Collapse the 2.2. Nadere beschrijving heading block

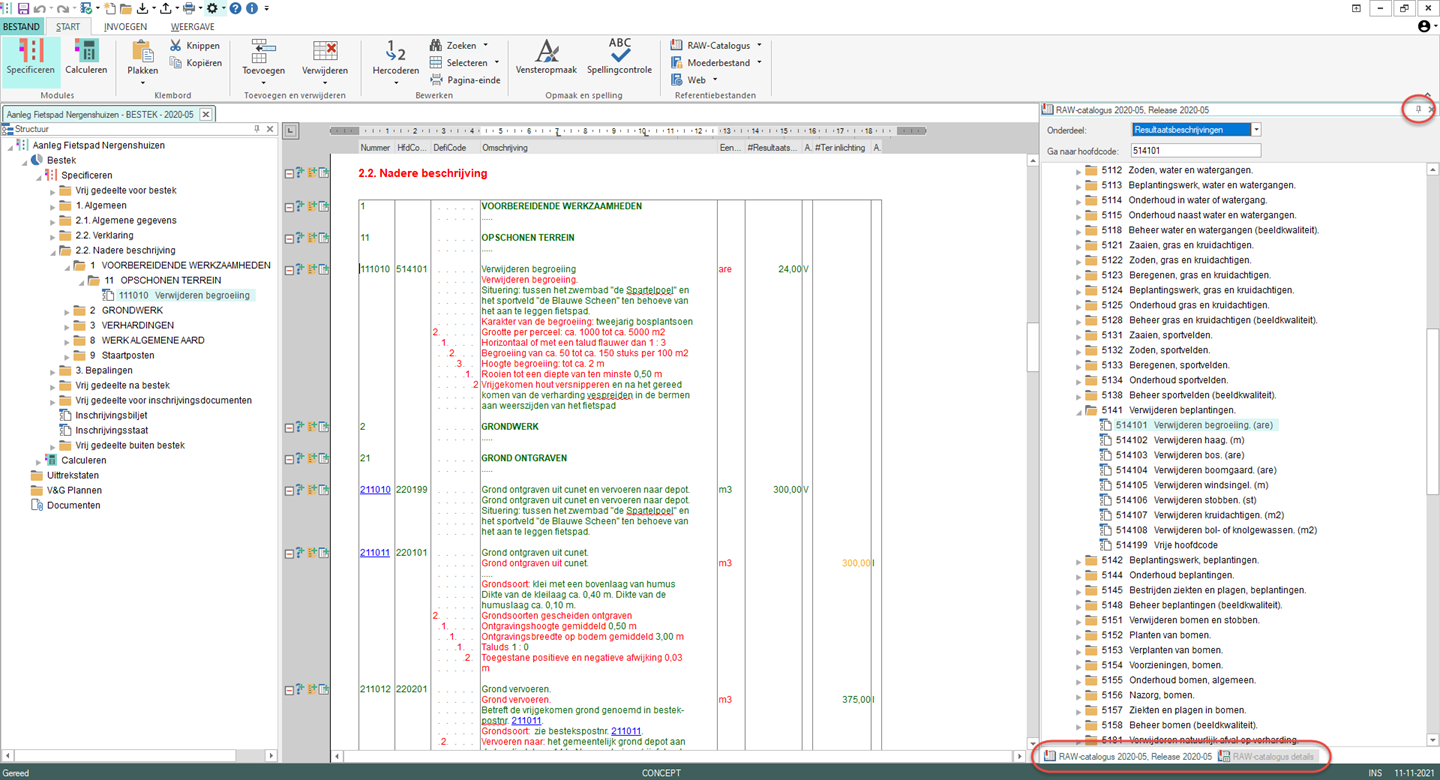point(289,174)
